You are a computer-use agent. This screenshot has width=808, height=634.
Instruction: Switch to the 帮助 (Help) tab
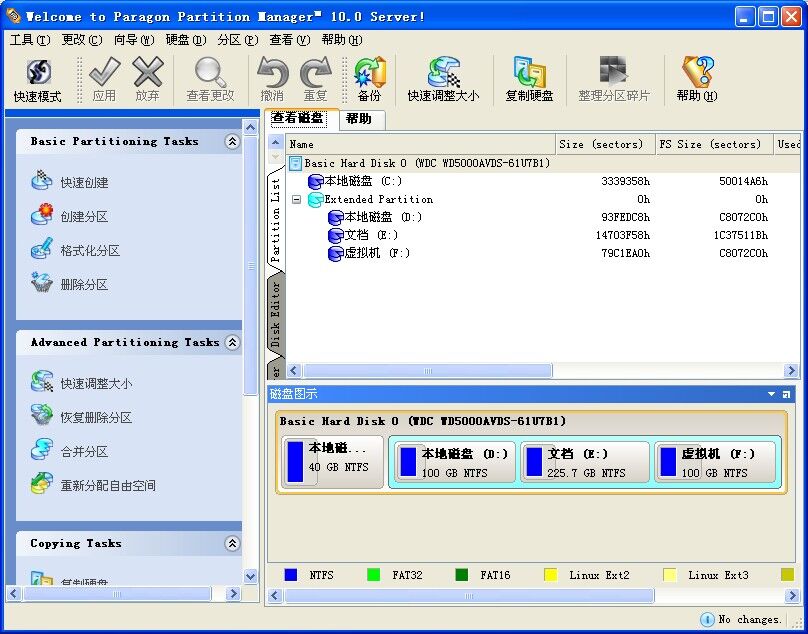[361, 119]
